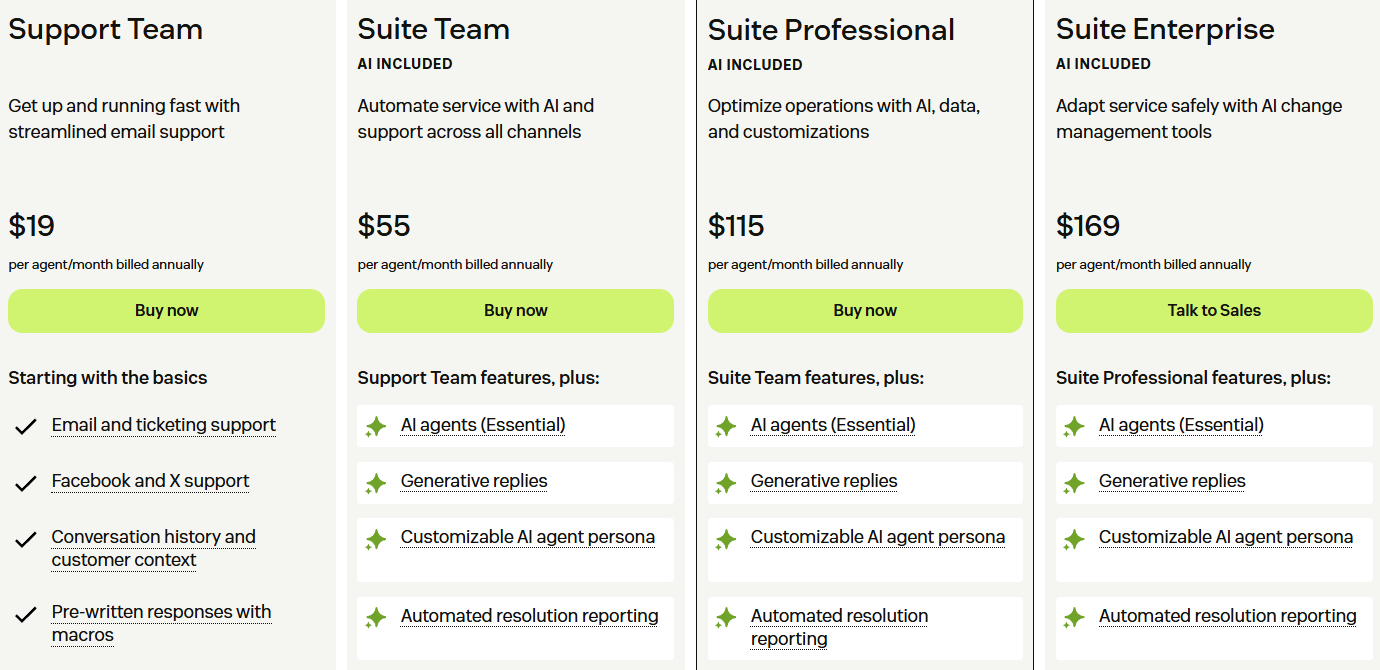
Task: Open Suite Professional AI agents (Essential) link
Action: [833, 425]
